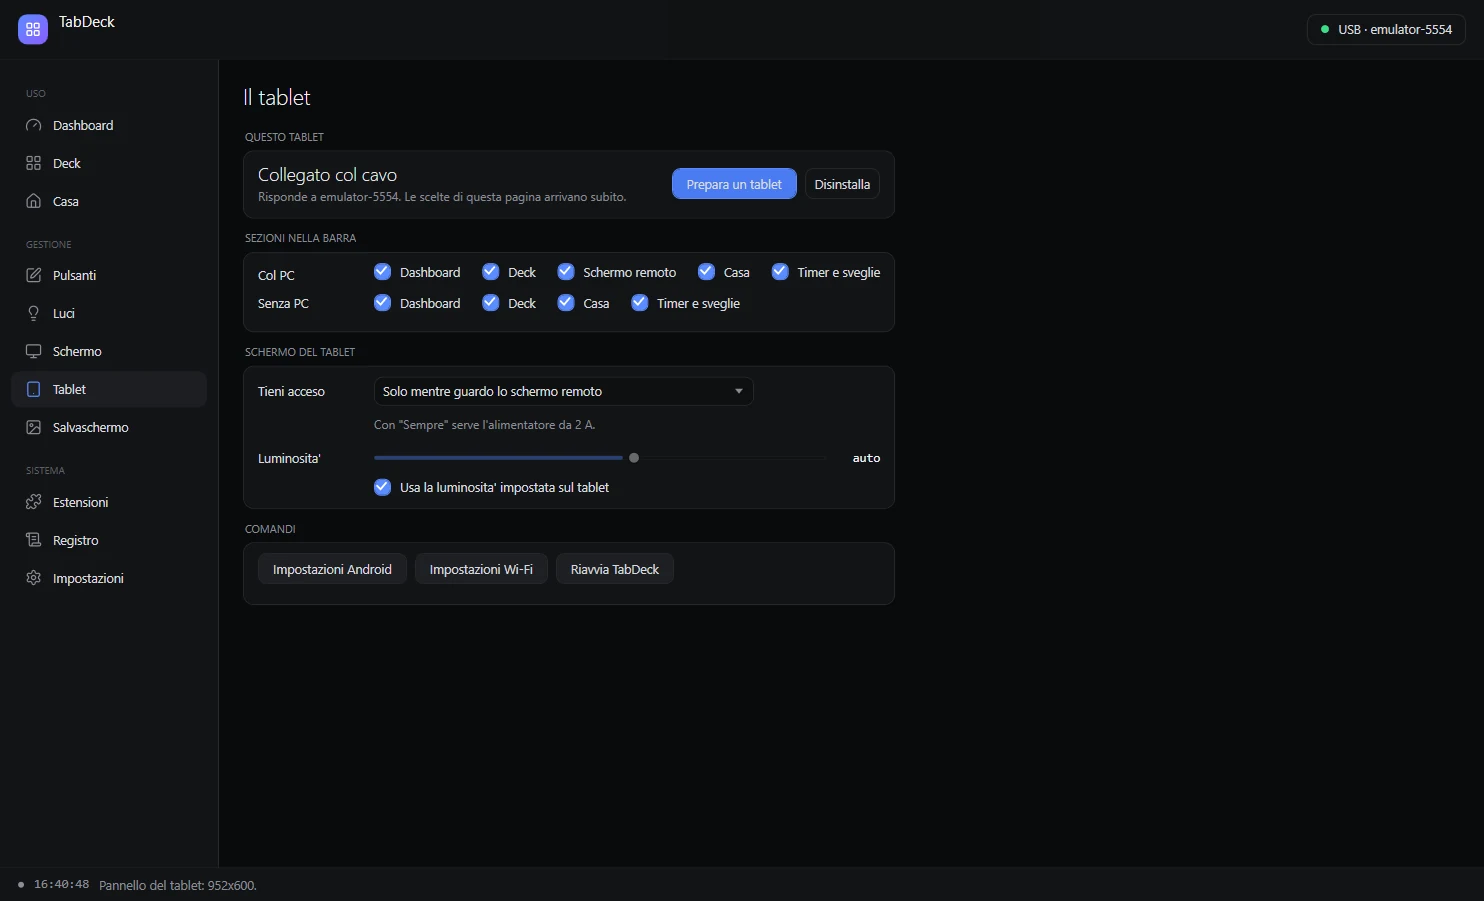Click the USB emulator-5554 connection status badge
This screenshot has height=901, width=1484.
click(x=1386, y=30)
